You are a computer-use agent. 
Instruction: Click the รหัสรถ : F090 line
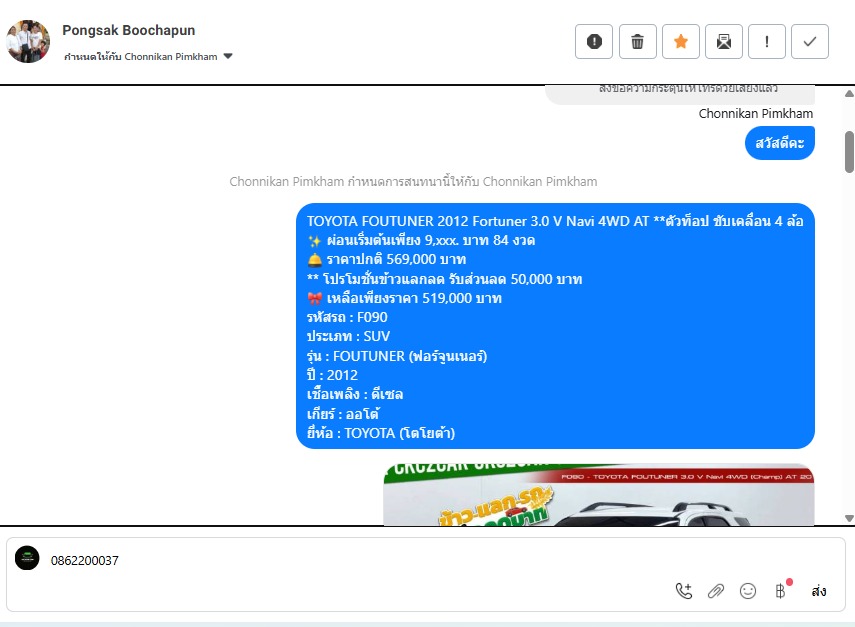click(347, 317)
